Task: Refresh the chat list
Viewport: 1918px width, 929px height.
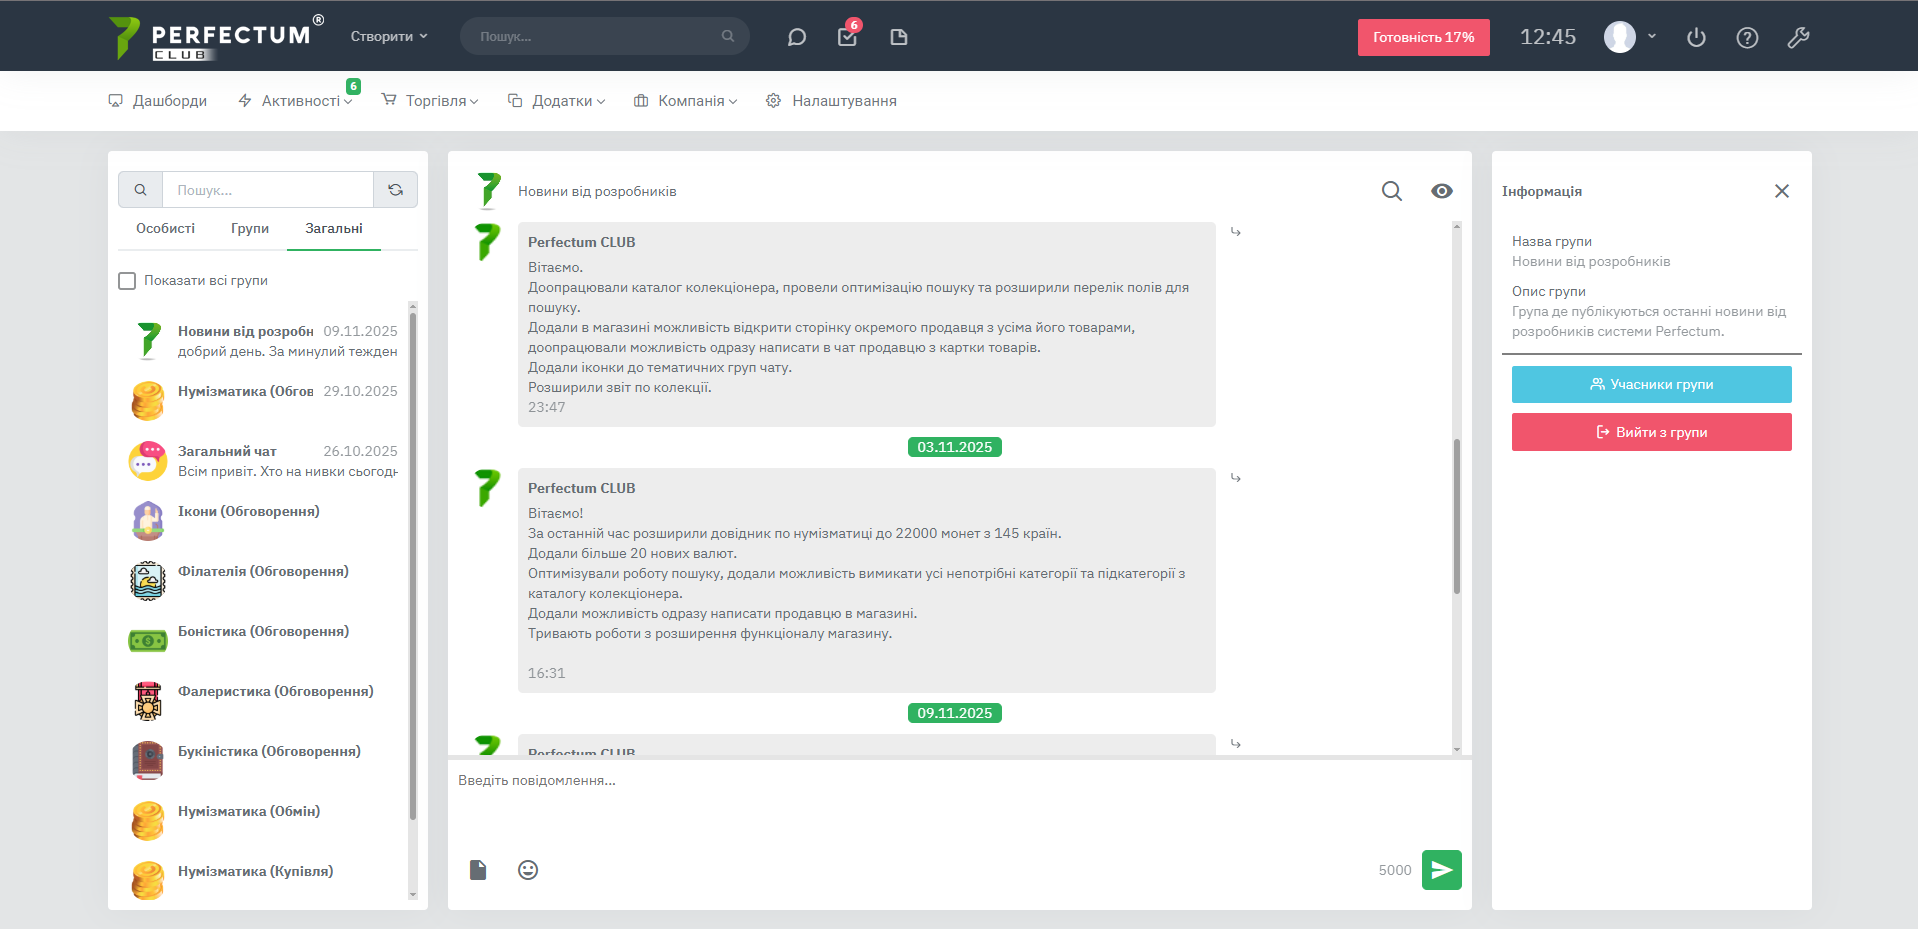Action: pyautogui.click(x=395, y=190)
